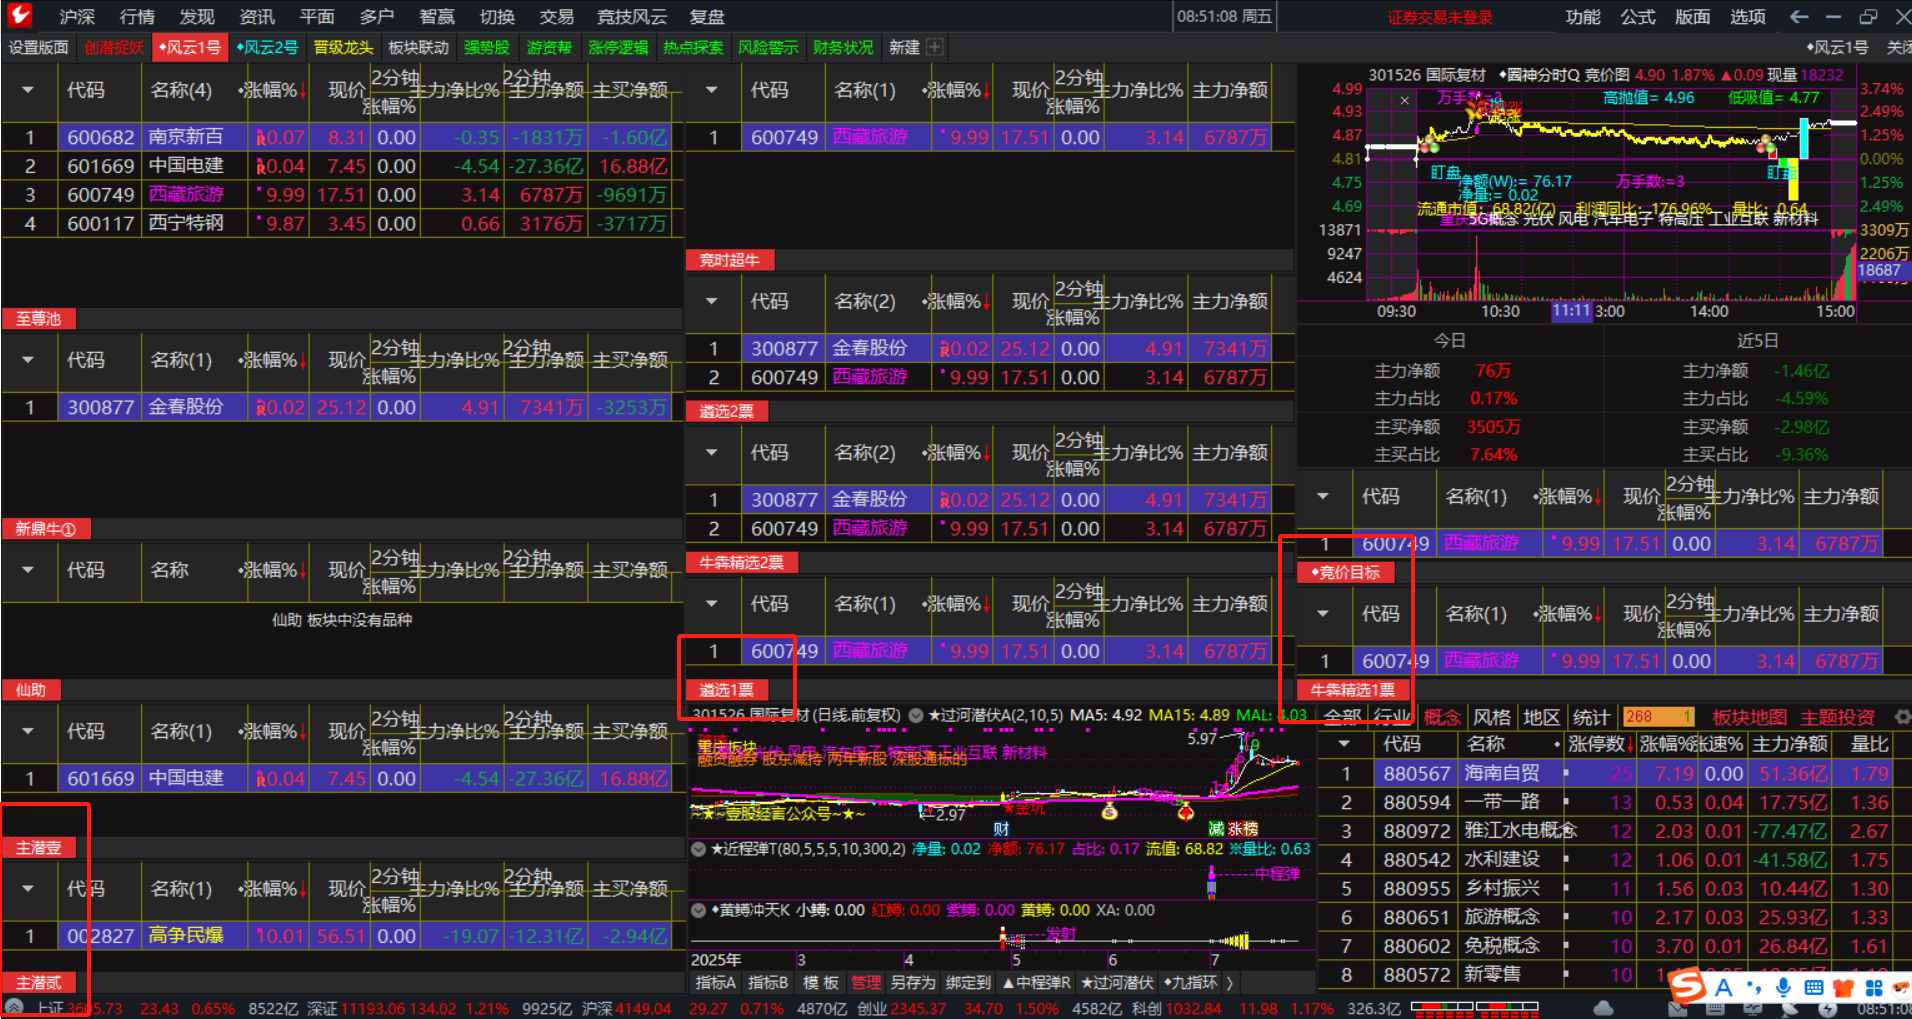This screenshot has height=1019, width=1912.
Task: Click the orange 268 progress bar
Action: pos(1657,717)
